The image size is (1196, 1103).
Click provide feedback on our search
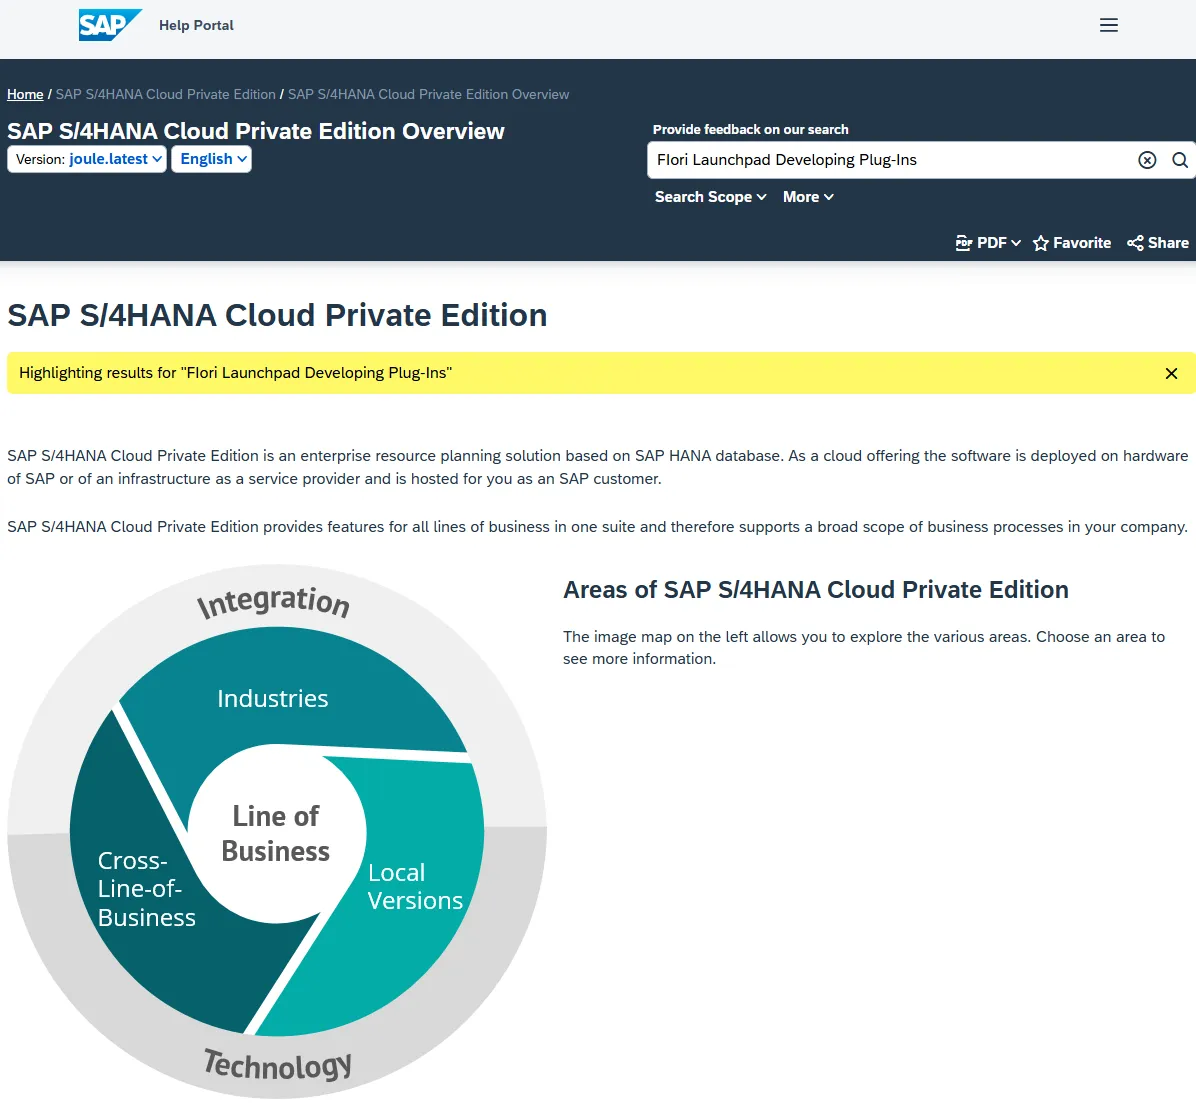coord(750,129)
